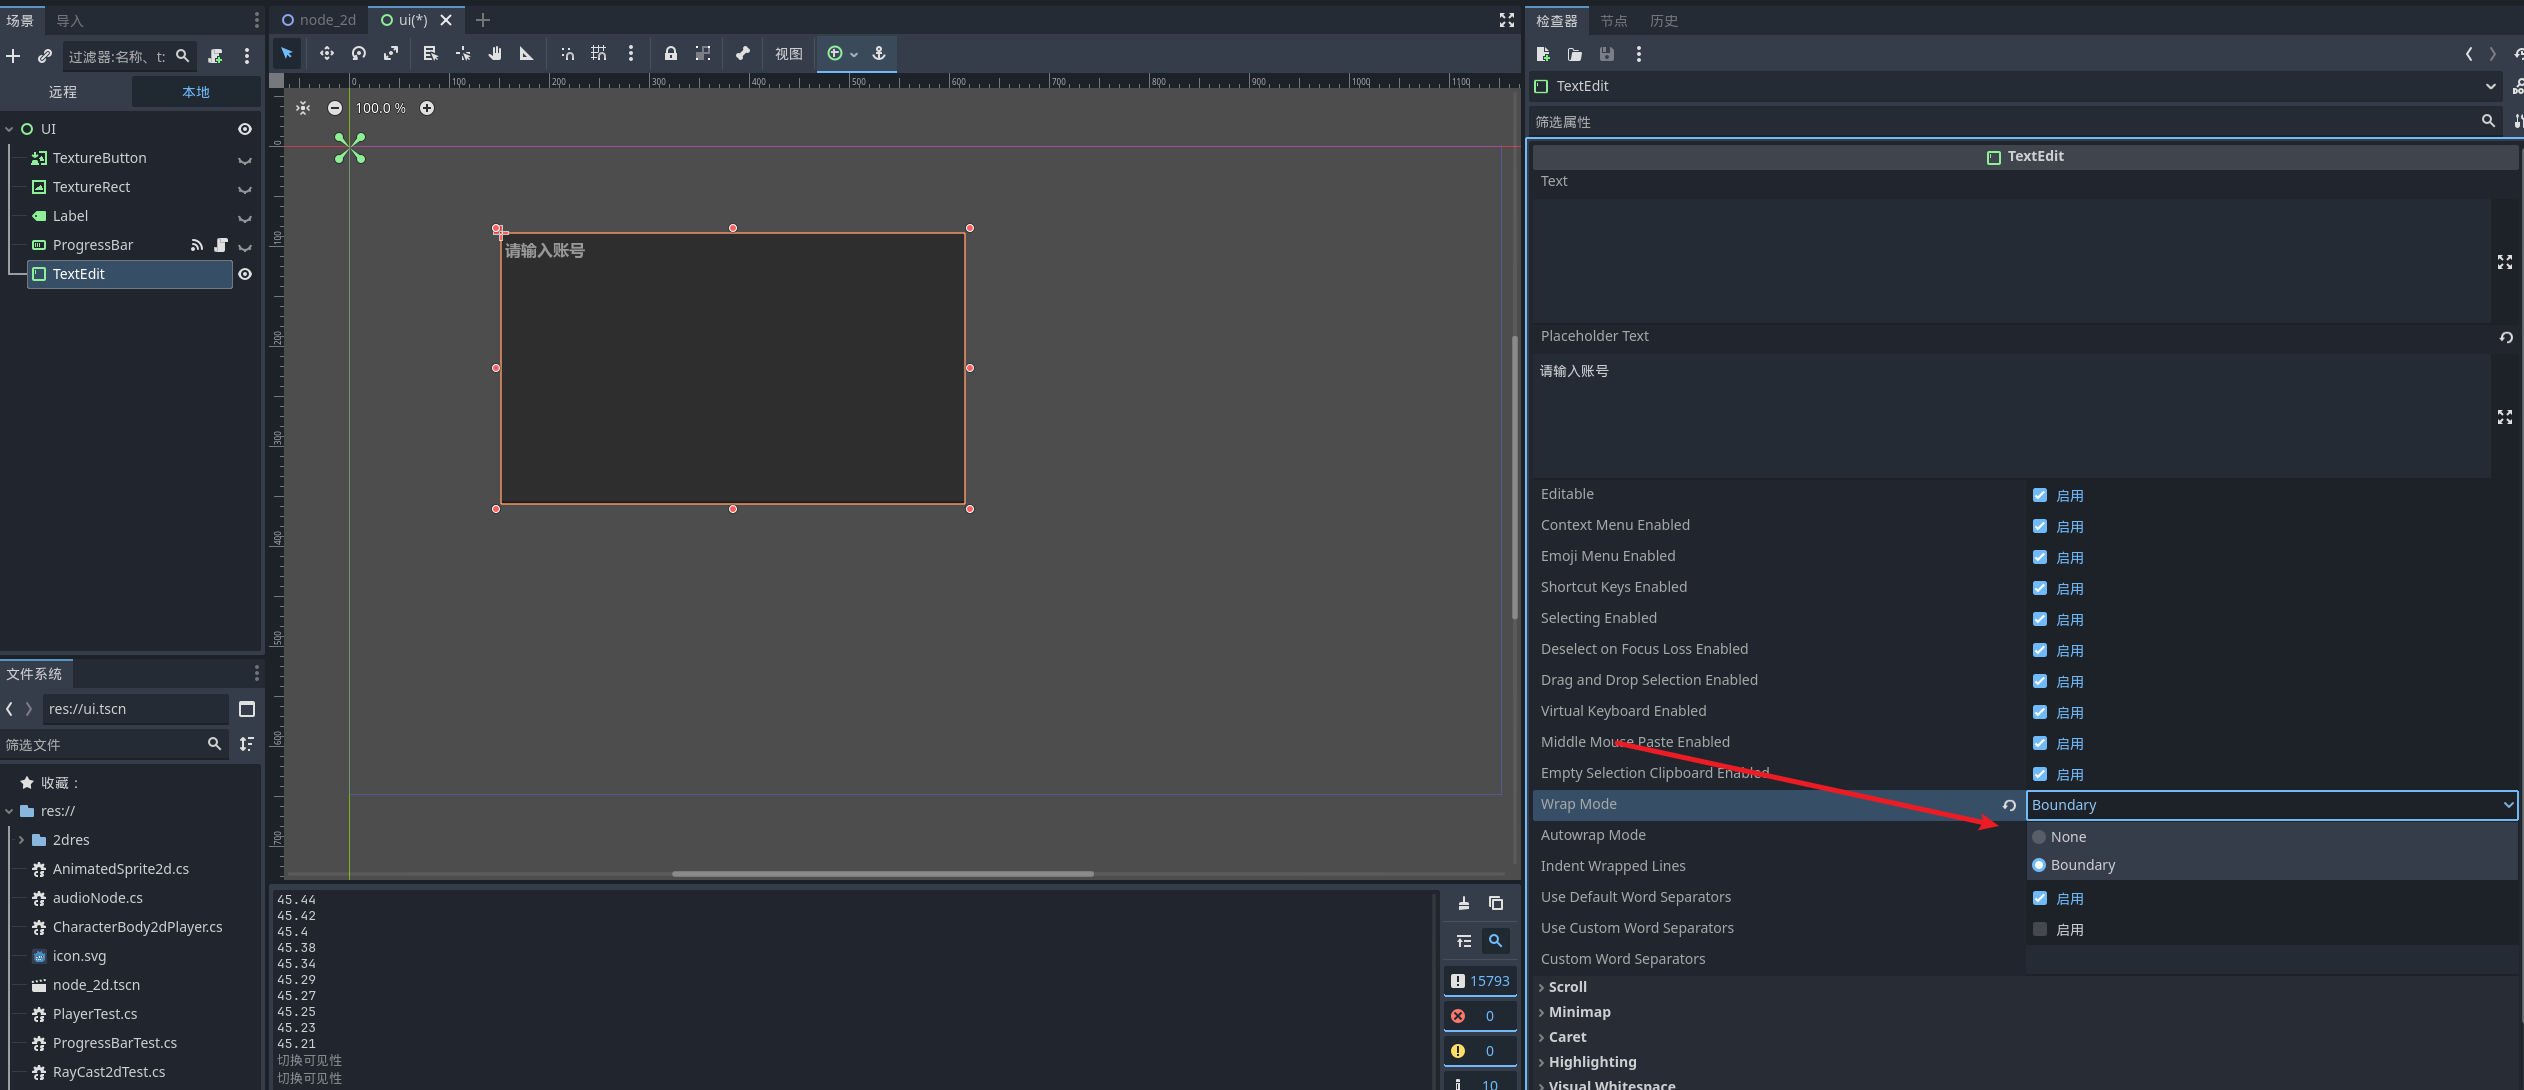Select the Pan hand tool

point(494,54)
